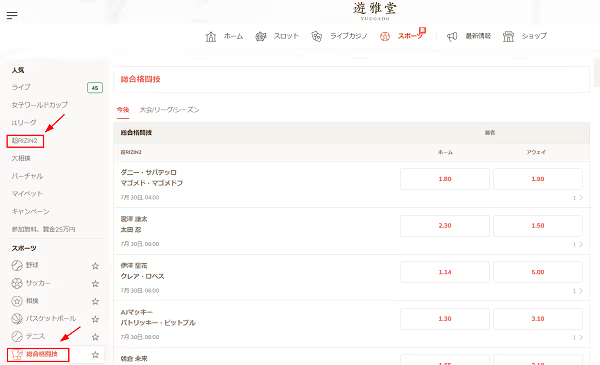Open 参加無料、賞金25万円 promo link

pyautogui.click(x=43, y=229)
